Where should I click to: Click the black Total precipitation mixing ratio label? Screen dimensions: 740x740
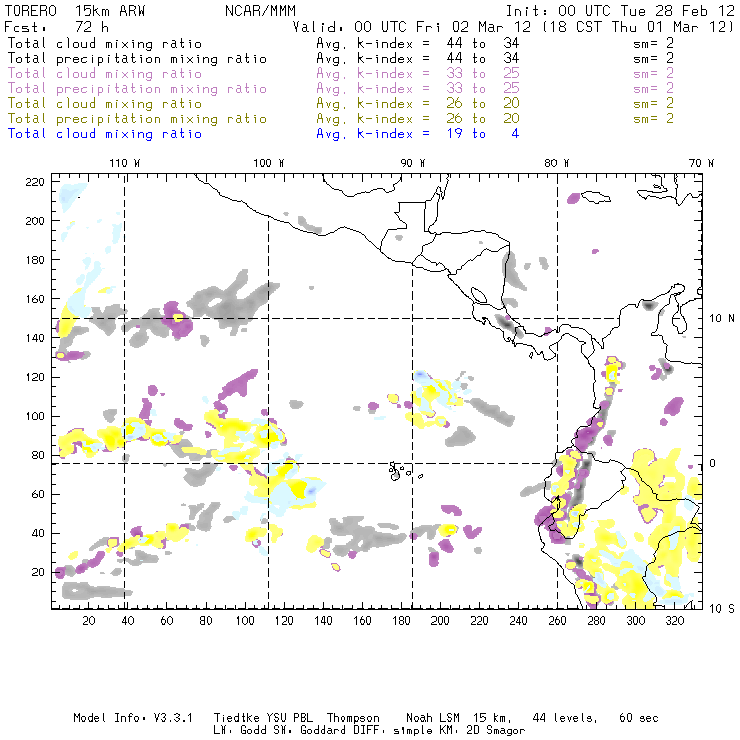click(x=137, y=59)
